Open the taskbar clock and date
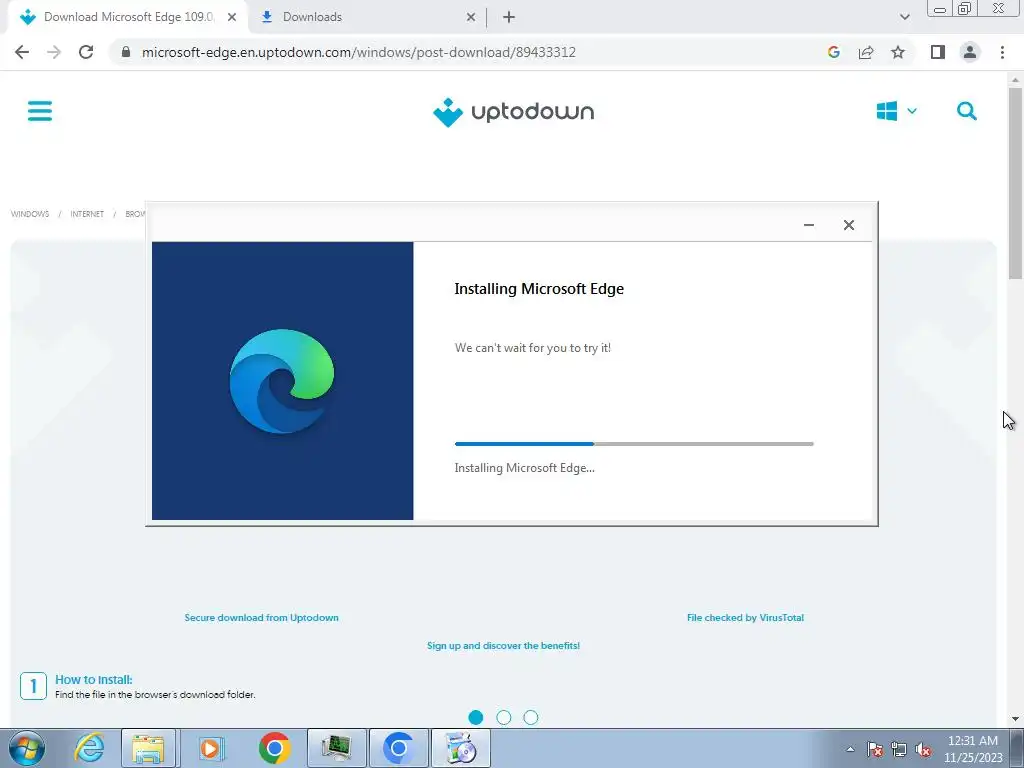 click(972, 749)
